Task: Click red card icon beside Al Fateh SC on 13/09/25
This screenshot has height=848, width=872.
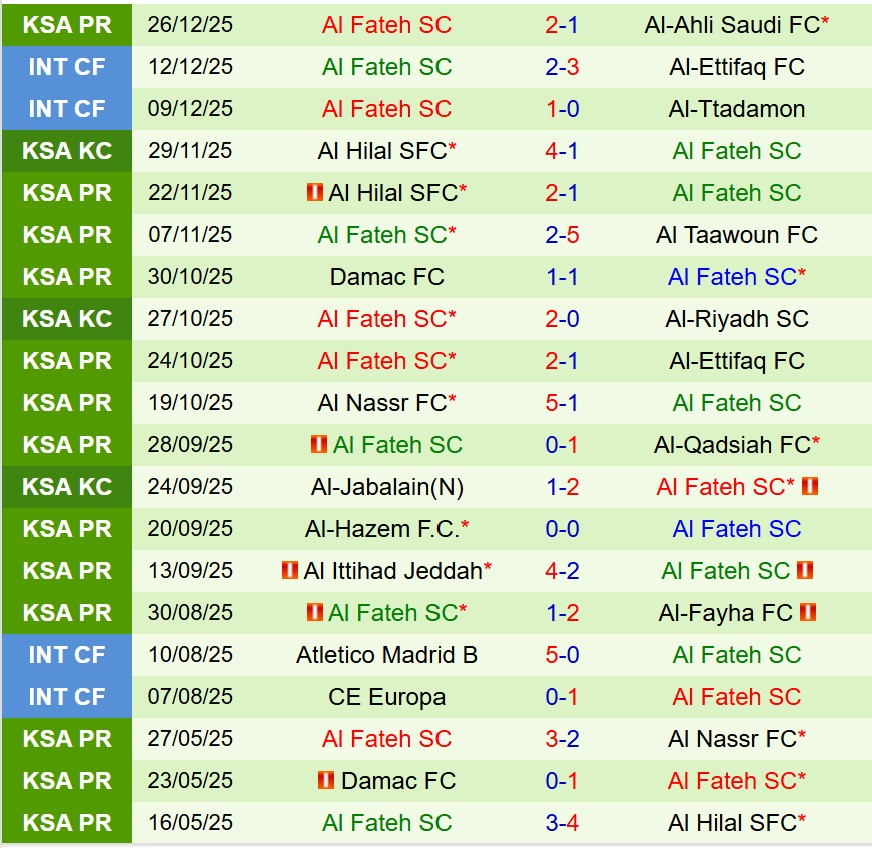Action: (x=805, y=571)
